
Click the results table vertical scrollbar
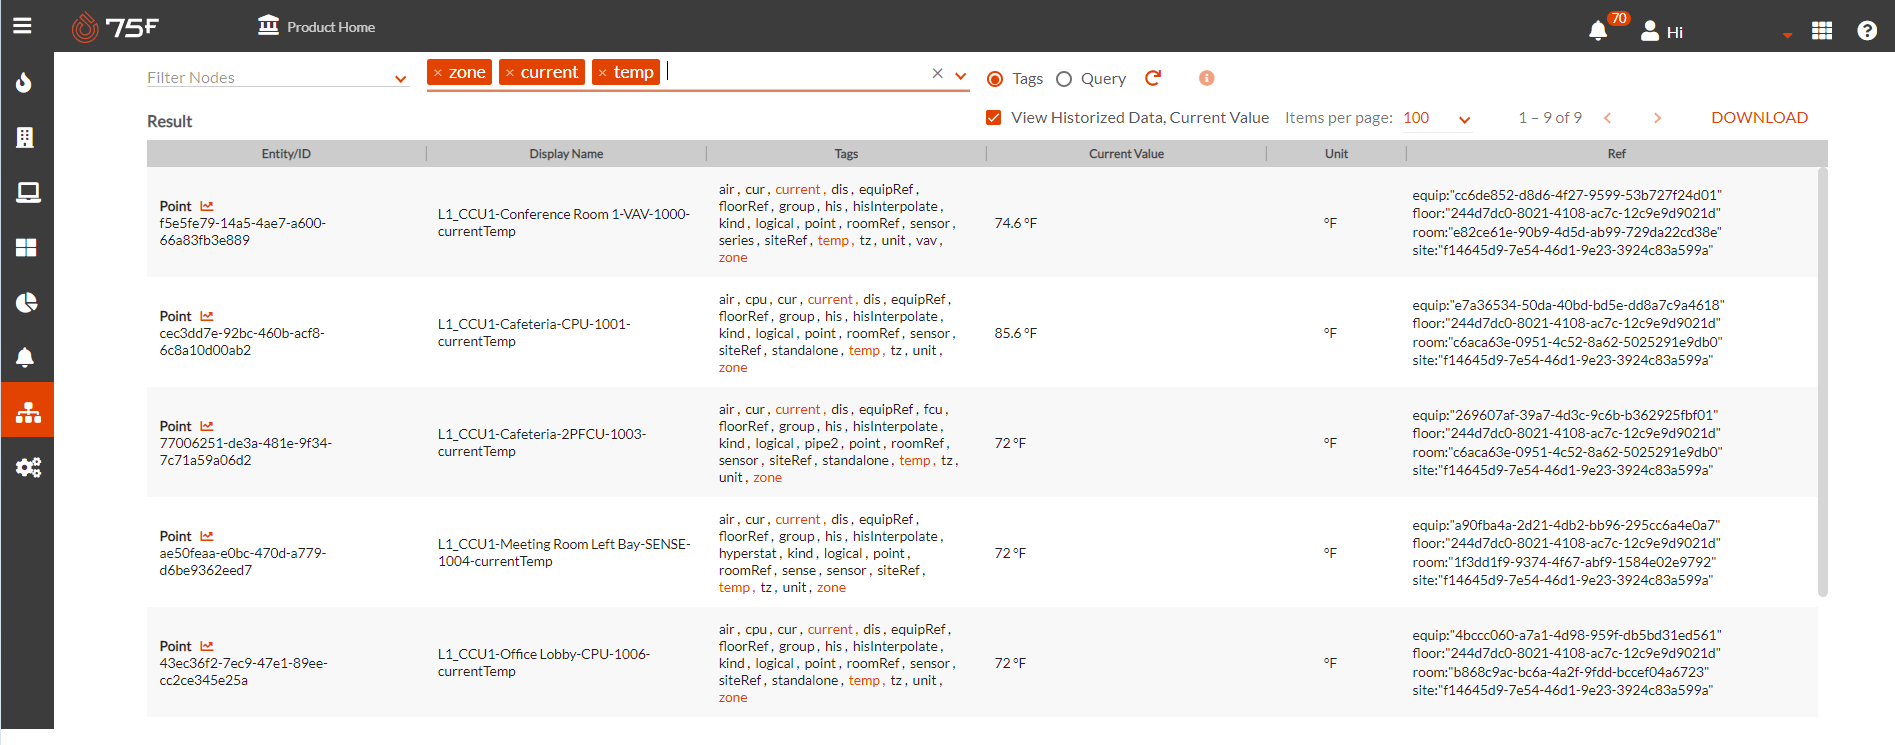(x=1822, y=382)
